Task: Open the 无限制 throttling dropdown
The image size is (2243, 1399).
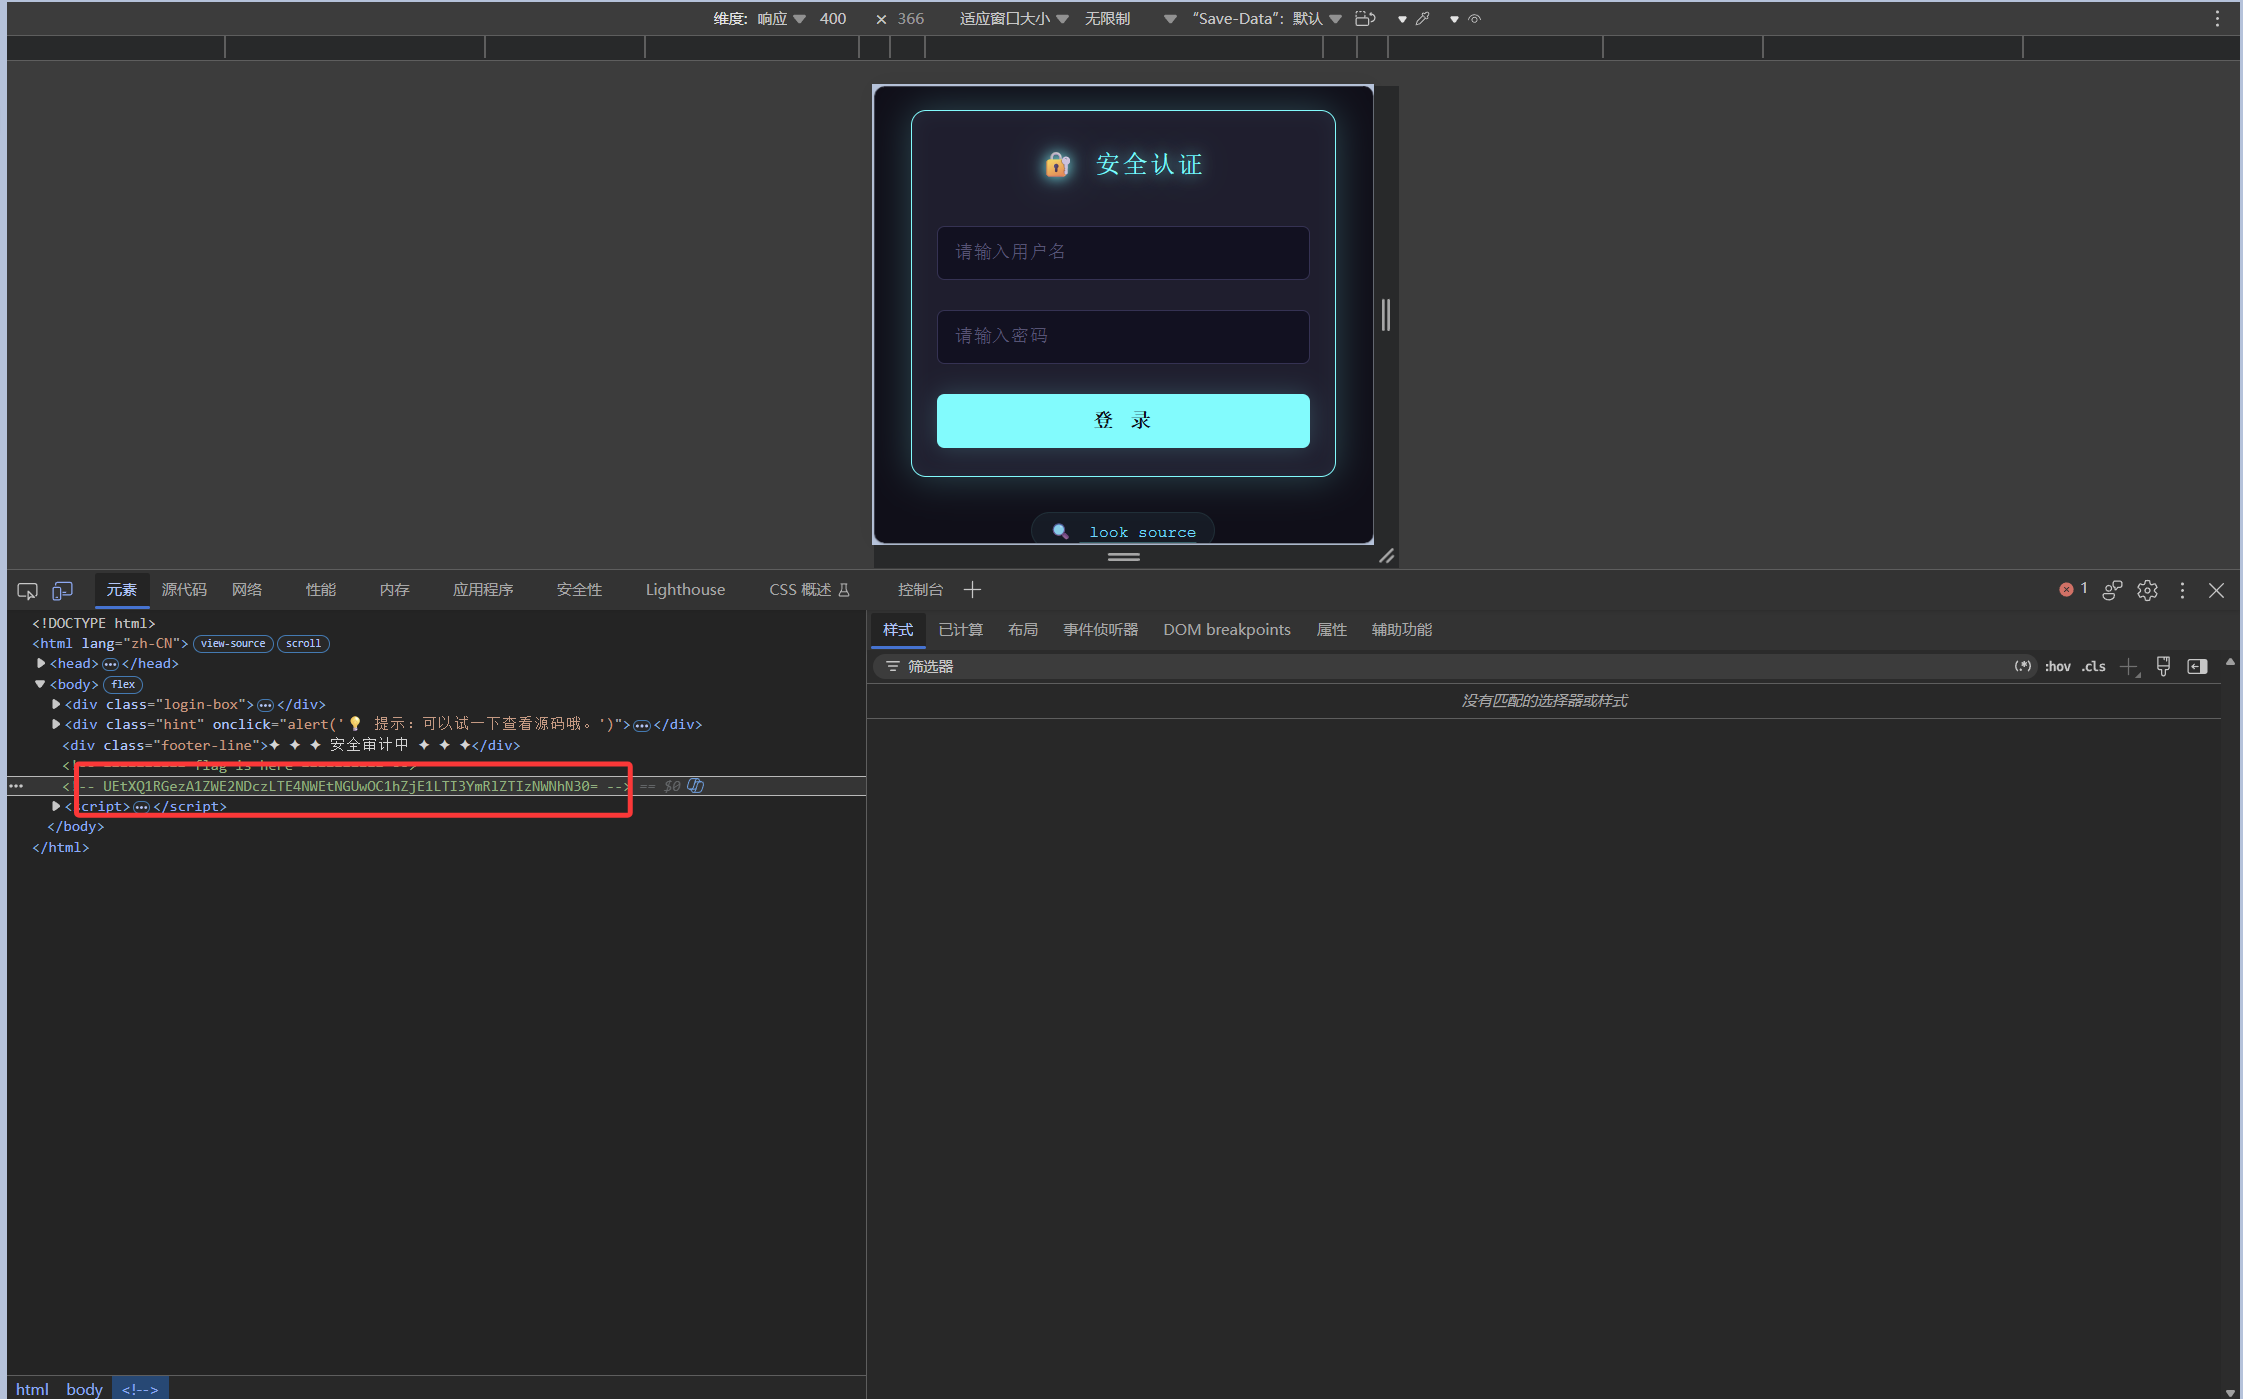Action: [x=1130, y=18]
